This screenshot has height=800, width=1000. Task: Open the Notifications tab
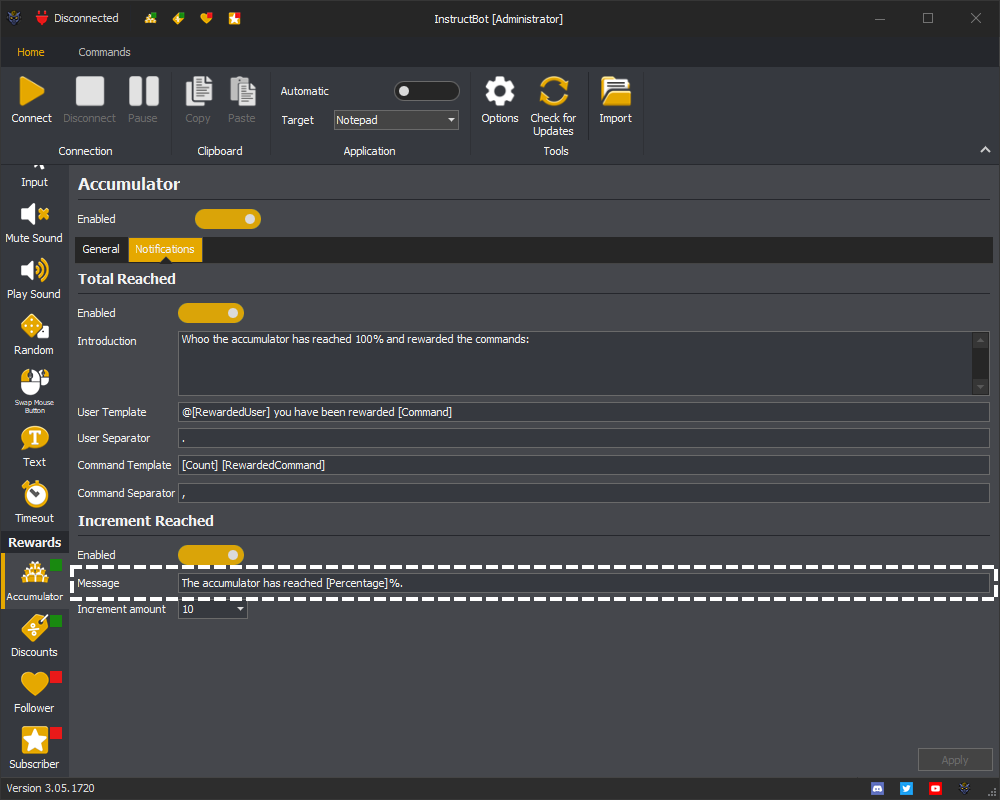(x=165, y=249)
